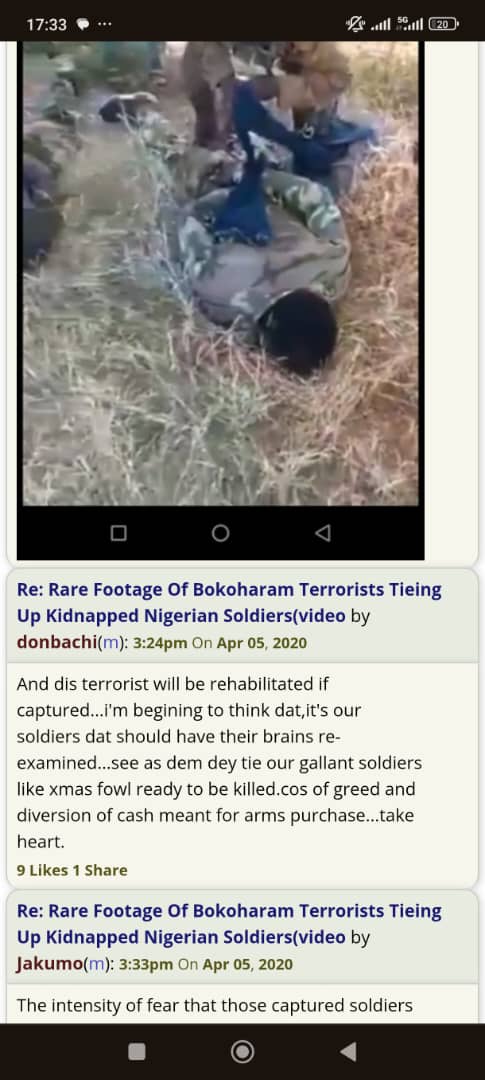The height and width of the screenshot is (1080, 485).
Task: Open the Jakumo user profile
Action: coord(49,964)
